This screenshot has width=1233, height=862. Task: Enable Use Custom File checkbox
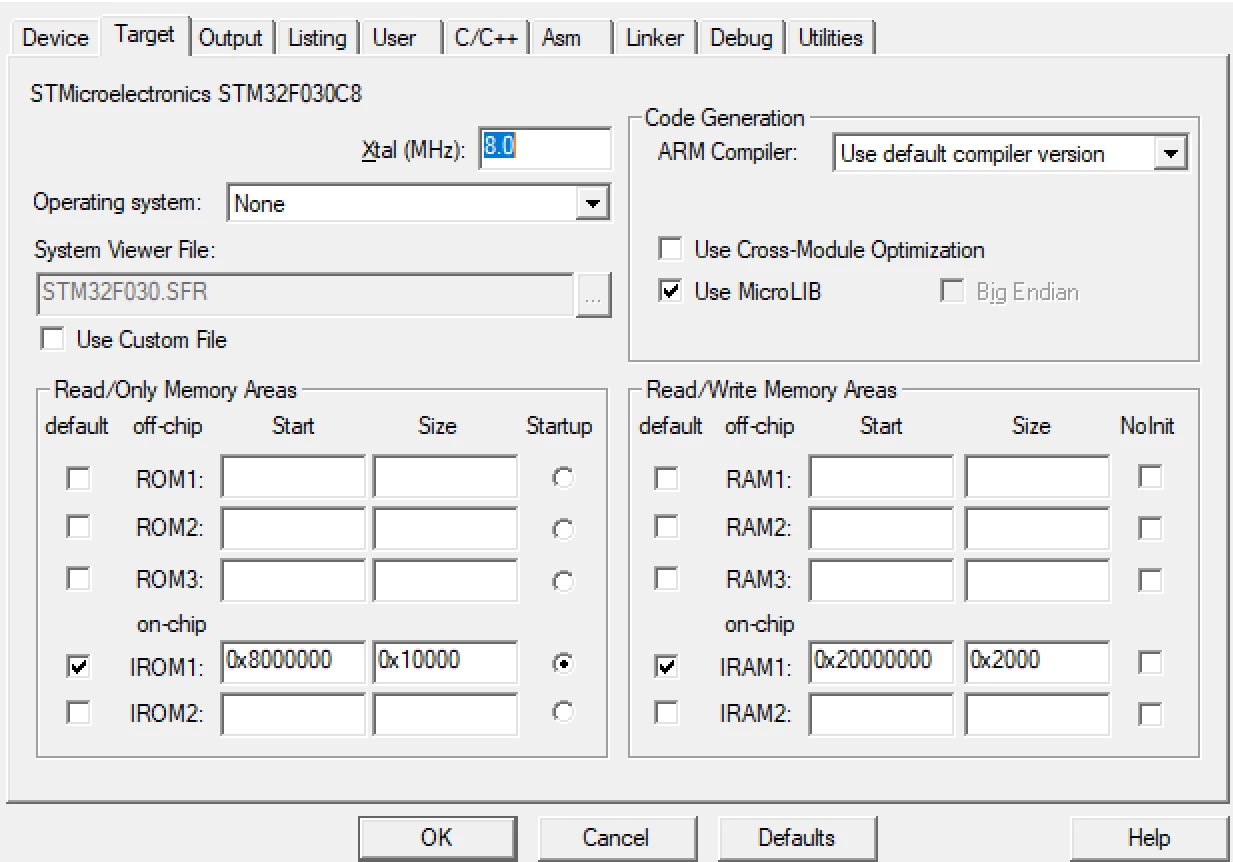[x=52, y=340]
